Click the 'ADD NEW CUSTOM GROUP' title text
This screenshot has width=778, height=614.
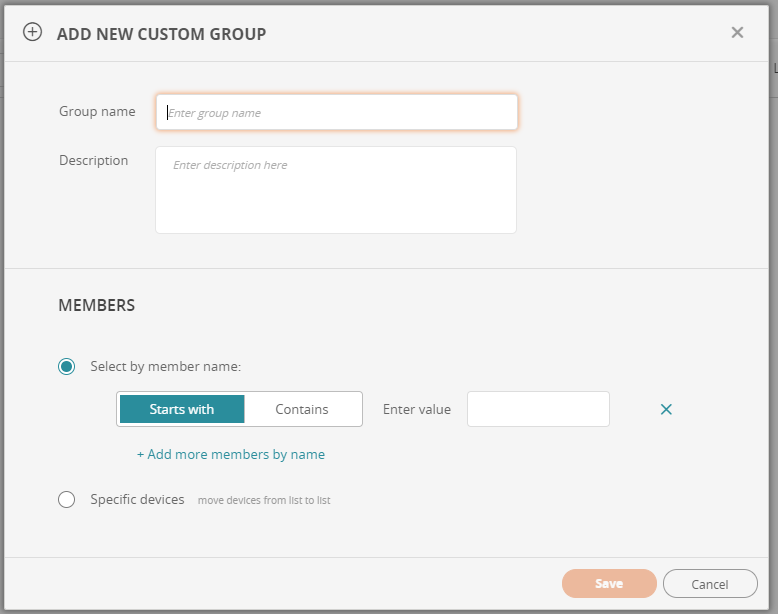(x=161, y=34)
